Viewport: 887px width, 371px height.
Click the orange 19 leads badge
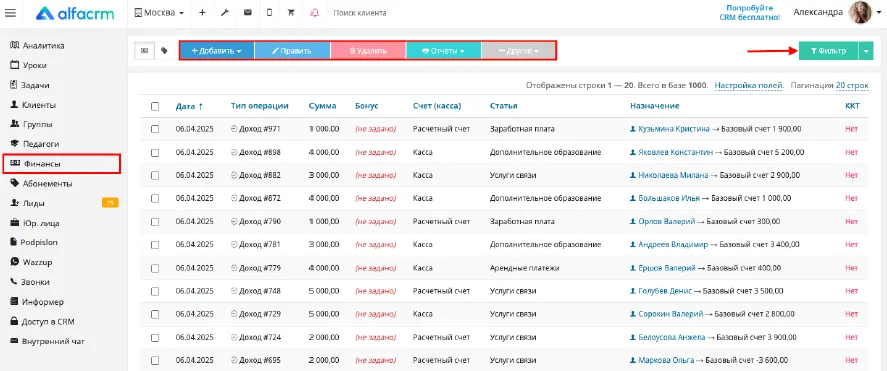[110, 202]
